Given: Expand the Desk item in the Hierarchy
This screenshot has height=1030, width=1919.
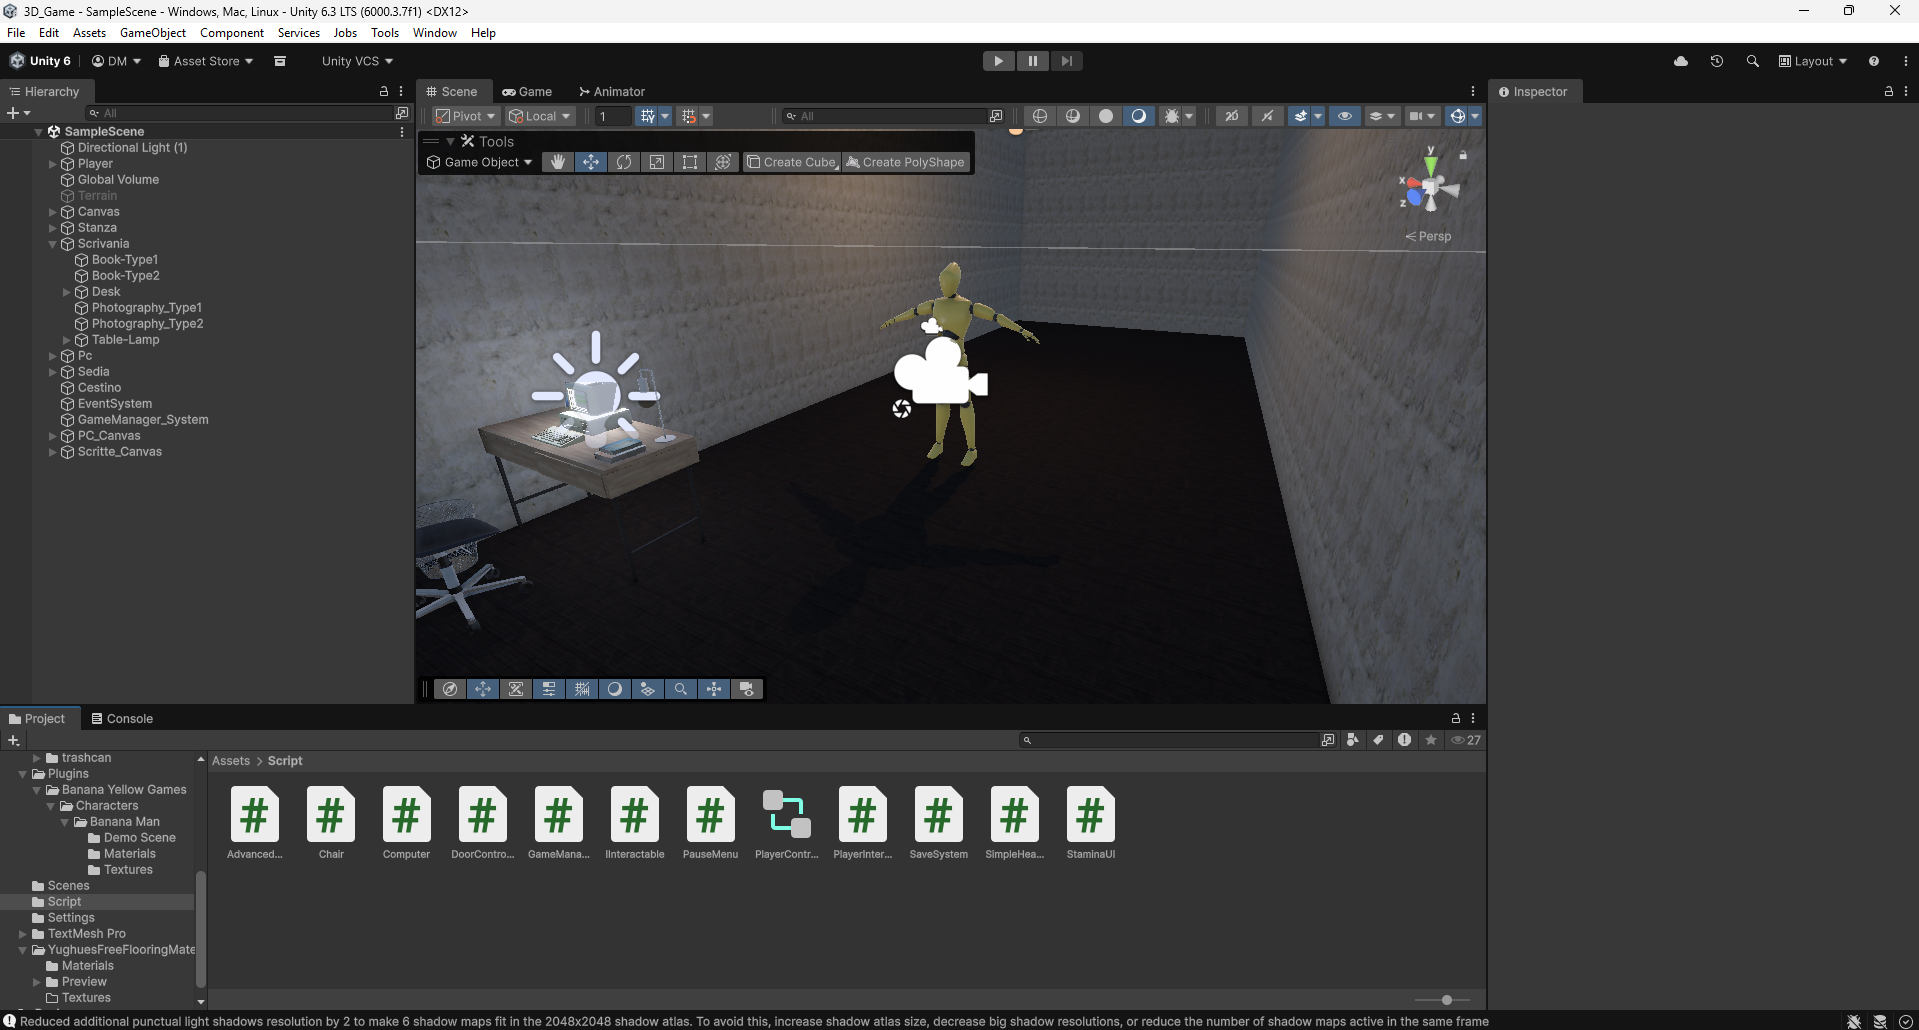Looking at the screenshot, I should click(x=67, y=291).
